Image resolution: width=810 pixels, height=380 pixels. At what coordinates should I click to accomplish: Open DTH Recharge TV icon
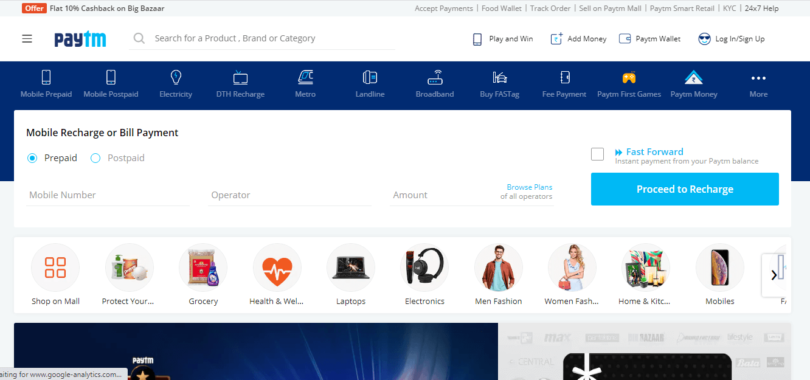click(240, 77)
